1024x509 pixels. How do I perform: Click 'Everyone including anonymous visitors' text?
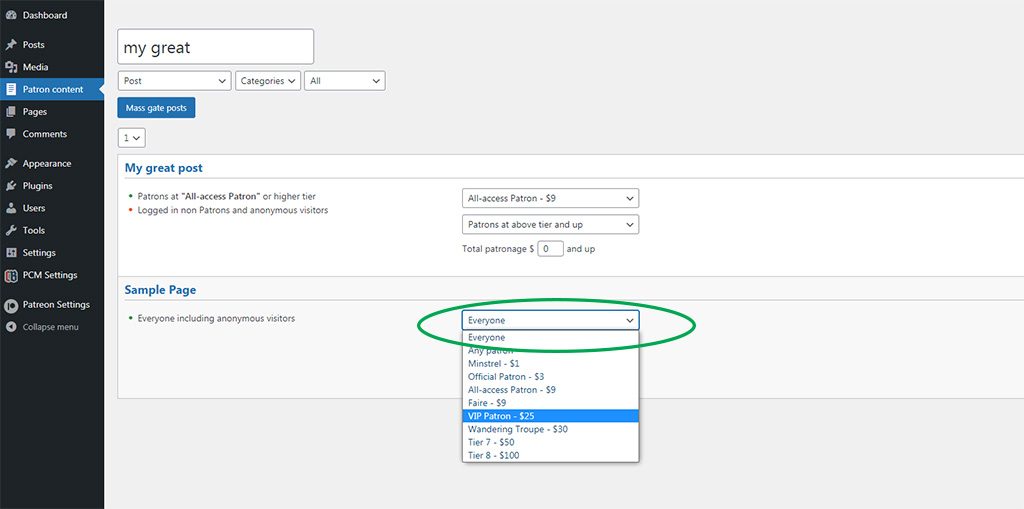(216, 318)
